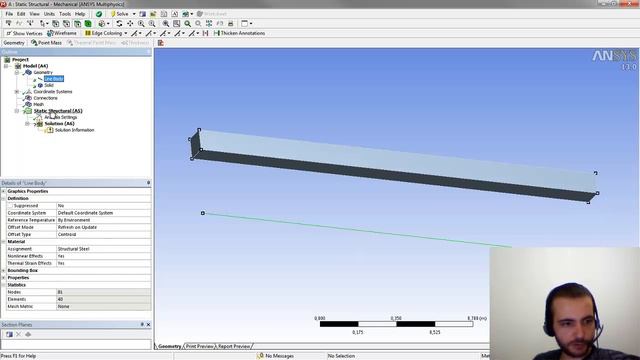
Task: Close the Section Planes panel
Action: pos(148,324)
